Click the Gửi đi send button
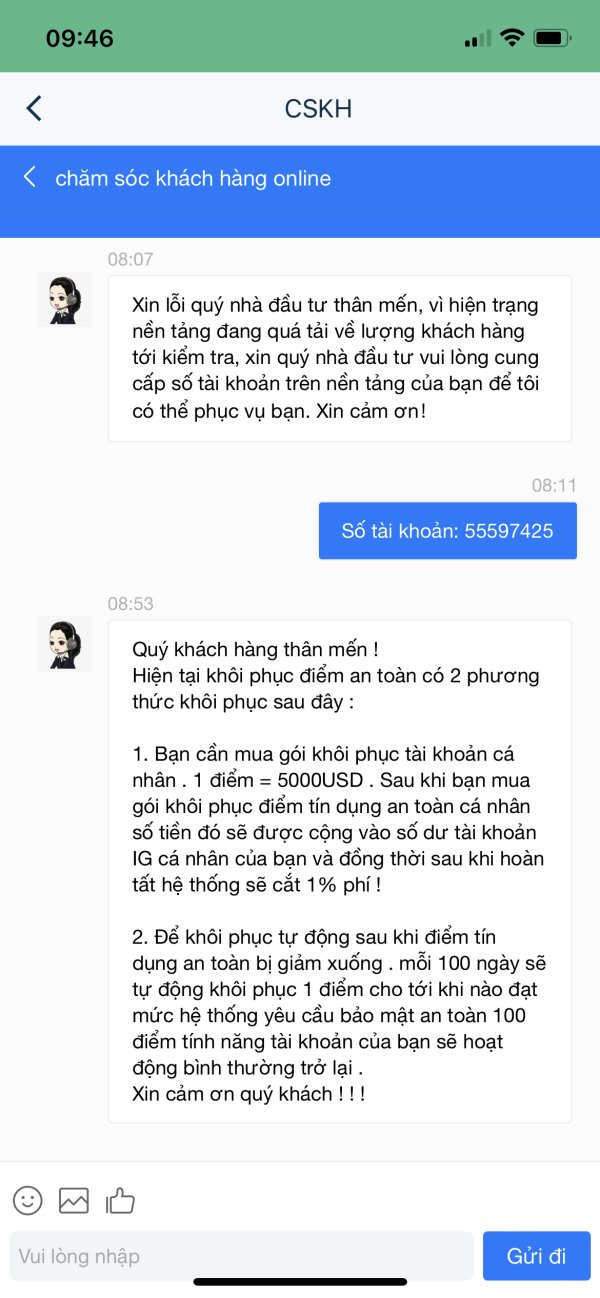Image resolution: width=600 pixels, height=1298 pixels. (537, 1256)
